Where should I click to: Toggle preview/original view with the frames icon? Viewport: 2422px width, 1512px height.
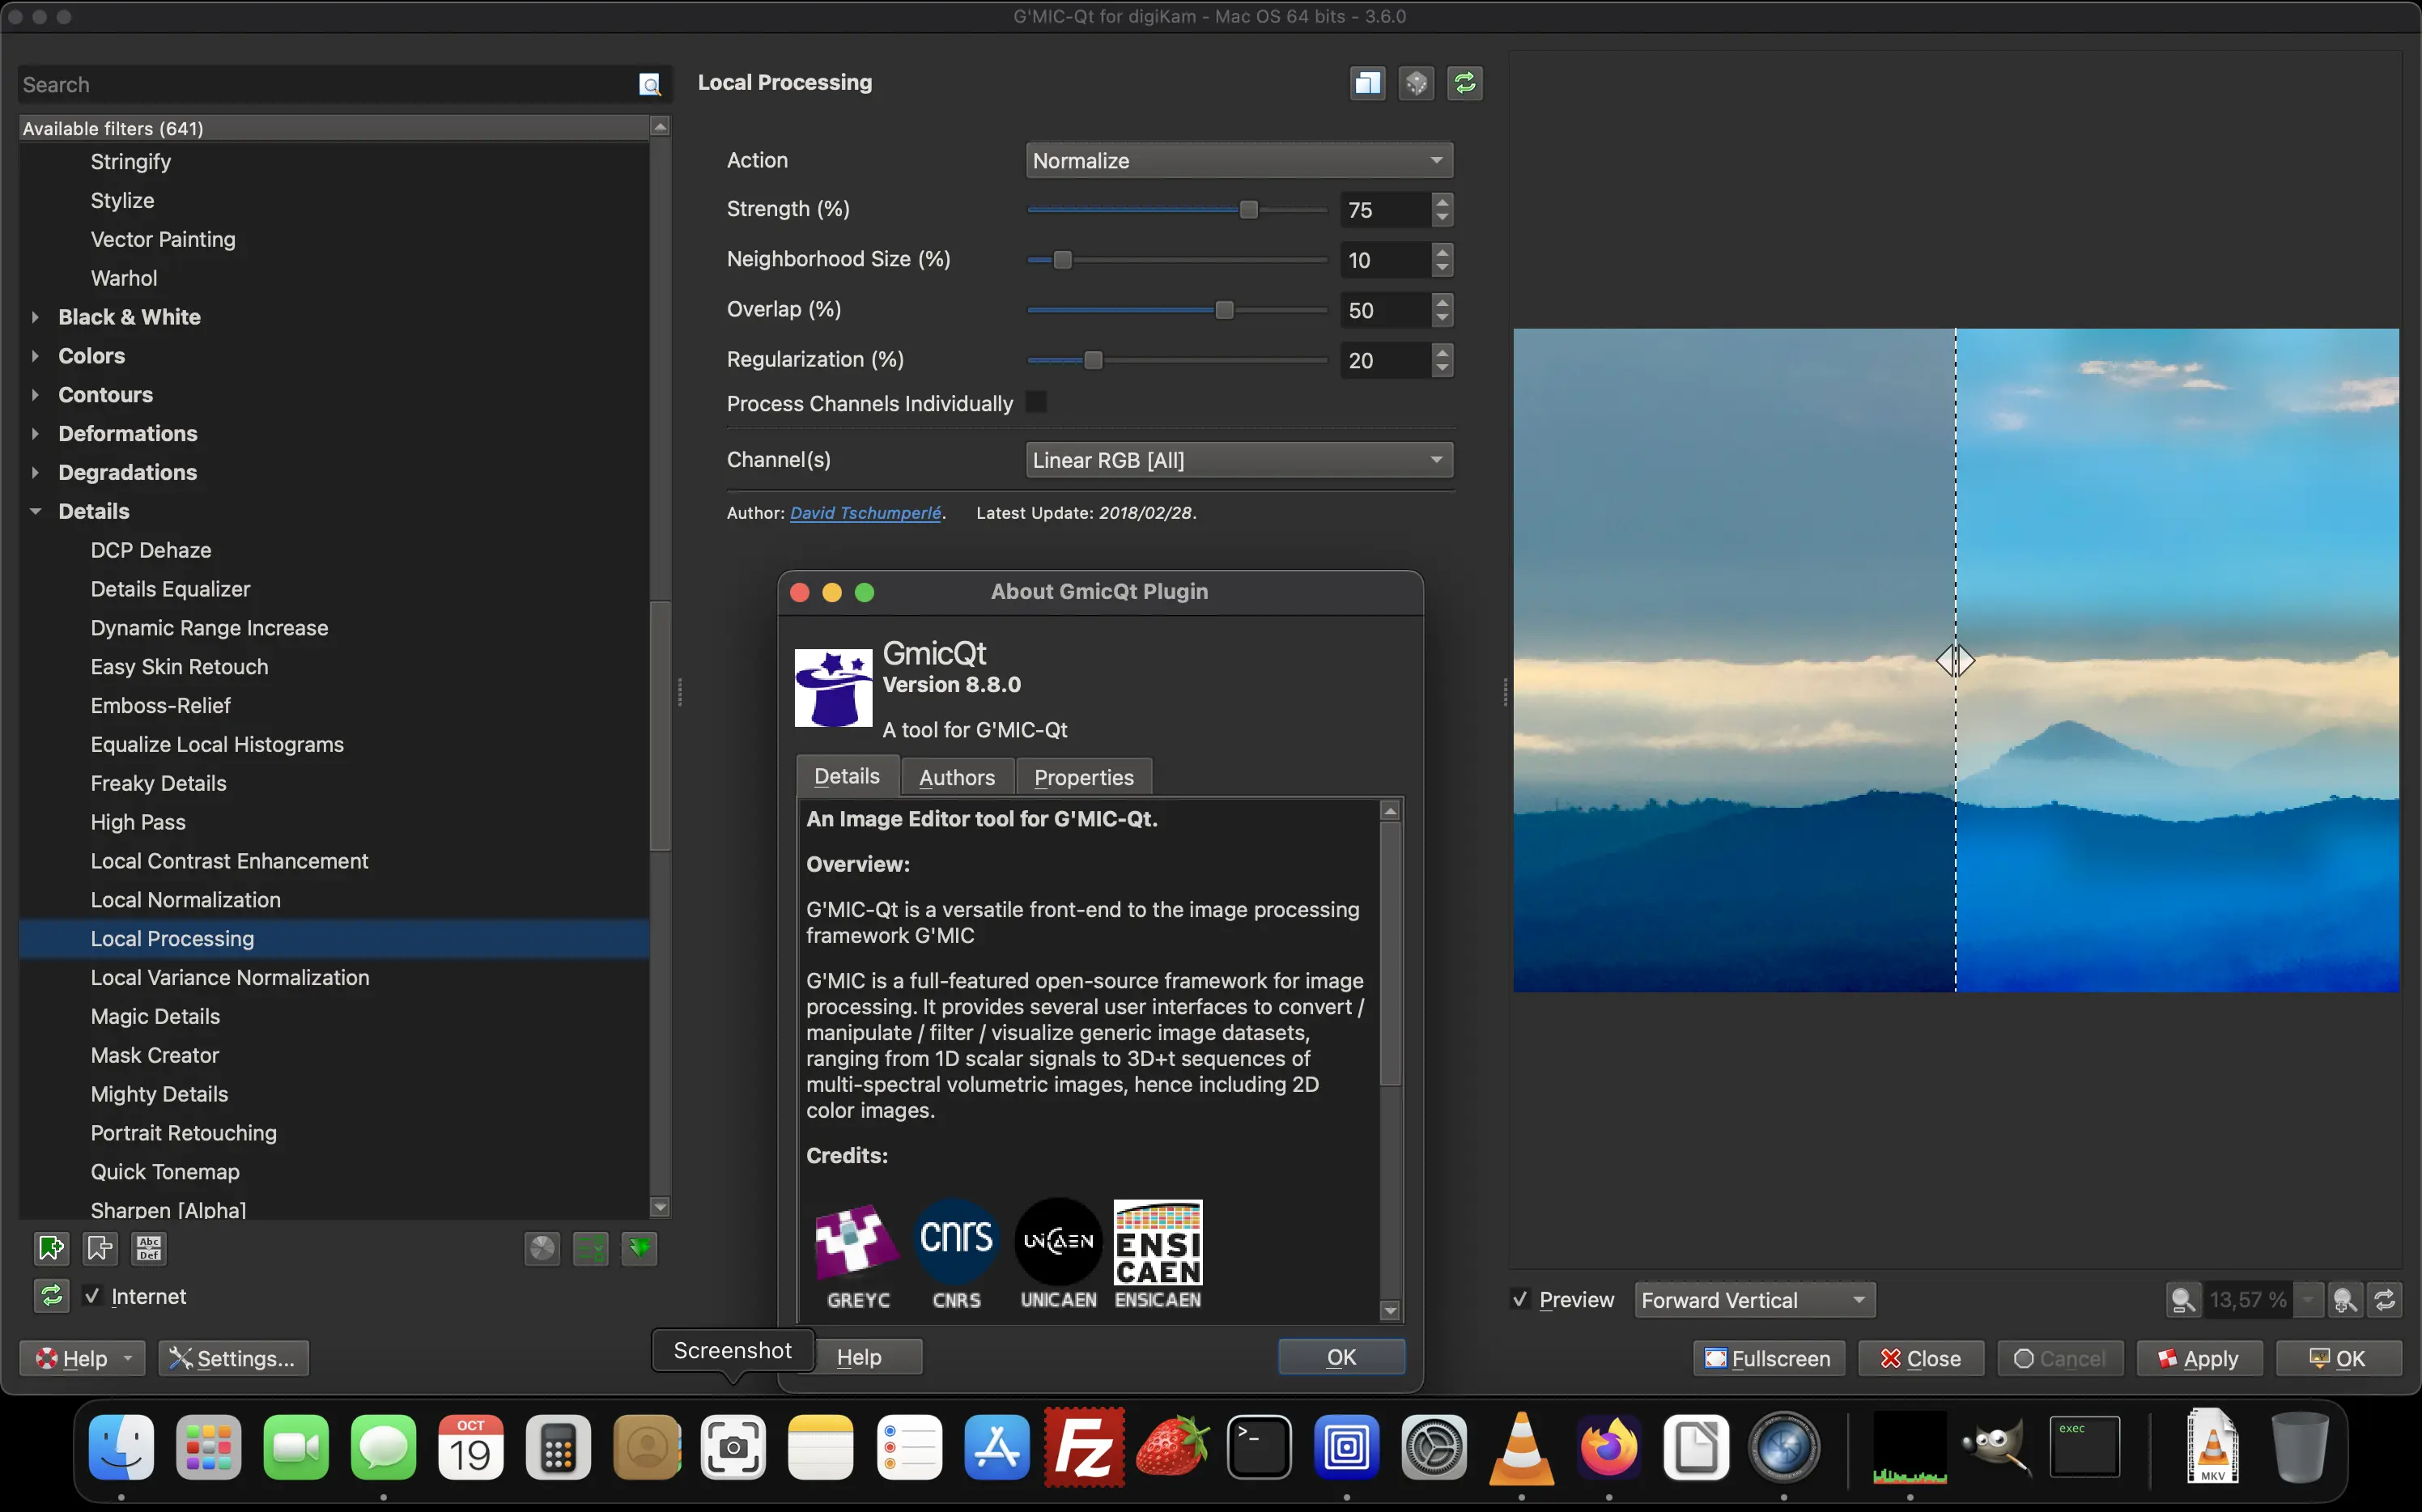click(1366, 83)
